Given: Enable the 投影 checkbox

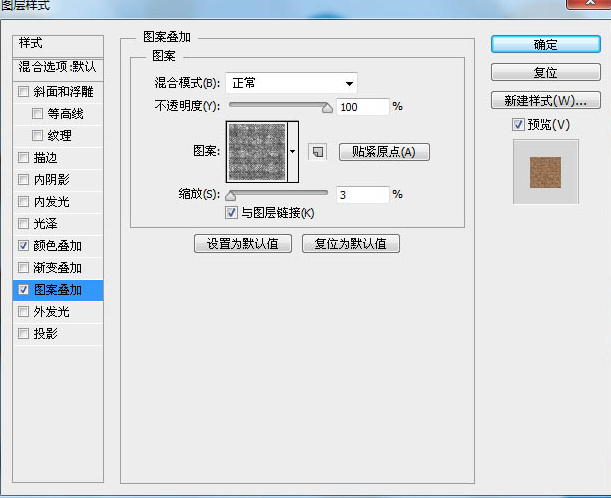Looking at the screenshot, I should point(23,334).
